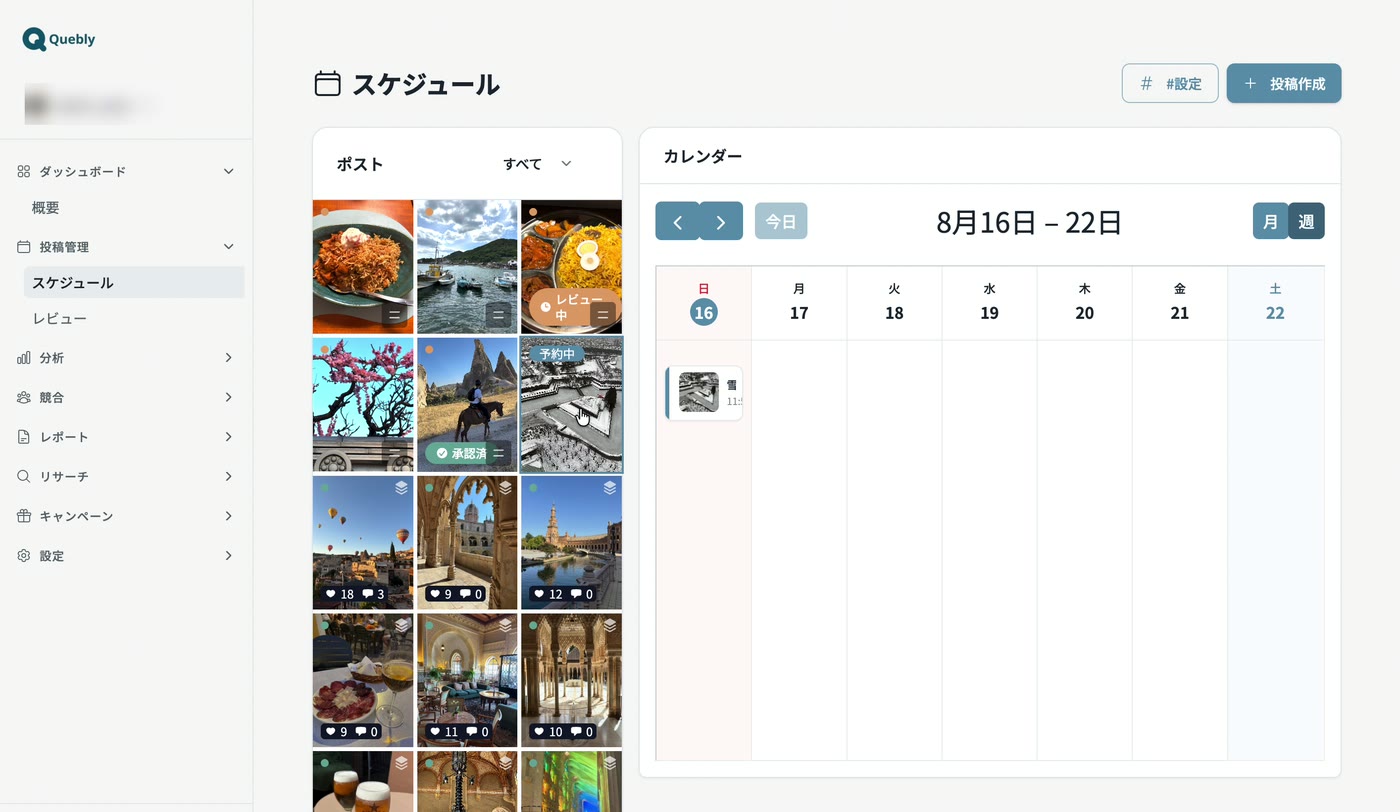Click the #設定 button
This screenshot has height=812, width=1400.
[1170, 84]
